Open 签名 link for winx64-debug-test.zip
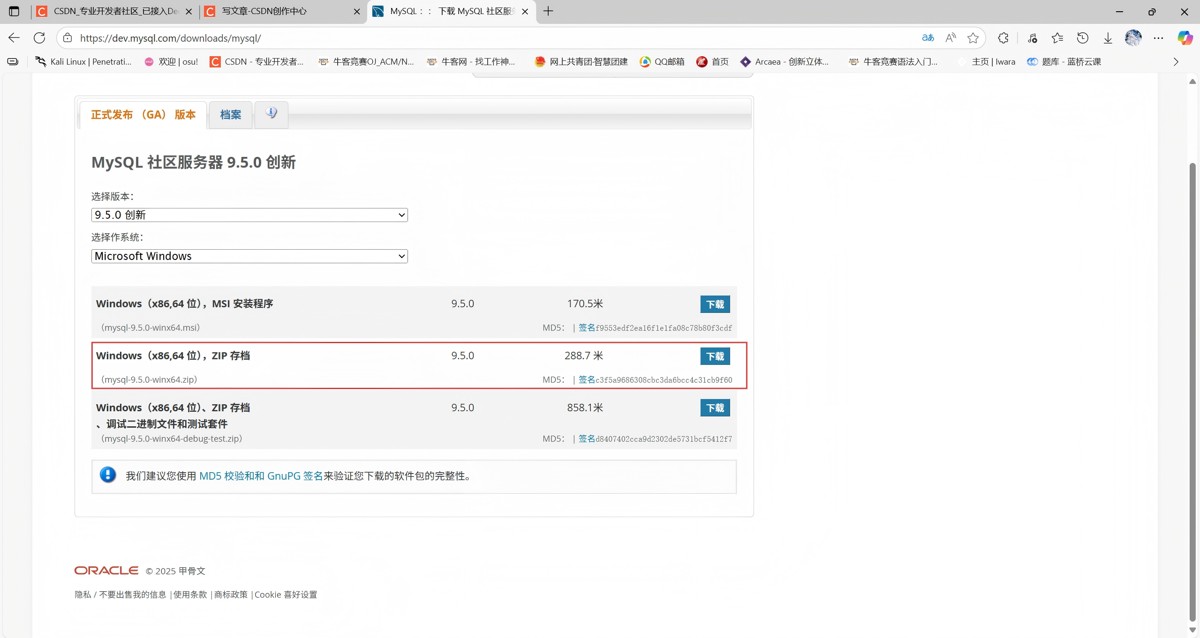This screenshot has width=1200, height=638. (x=587, y=439)
